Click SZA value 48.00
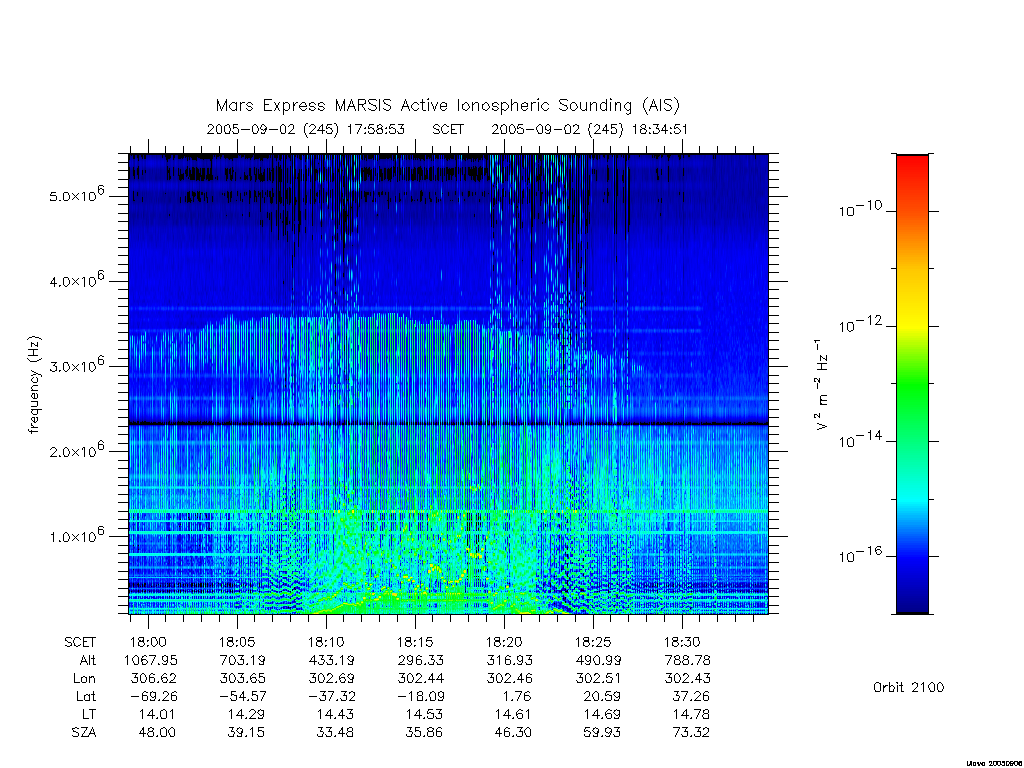 [157, 733]
